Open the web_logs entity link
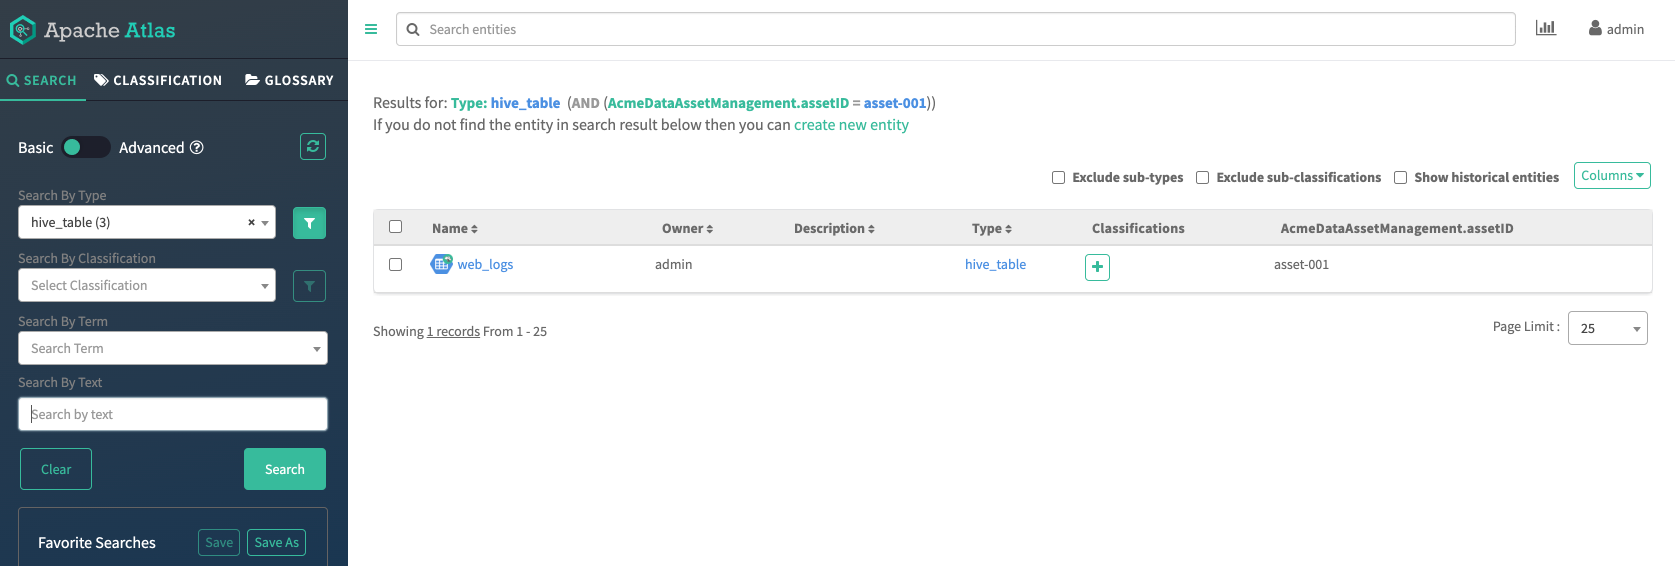 pyautogui.click(x=485, y=264)
